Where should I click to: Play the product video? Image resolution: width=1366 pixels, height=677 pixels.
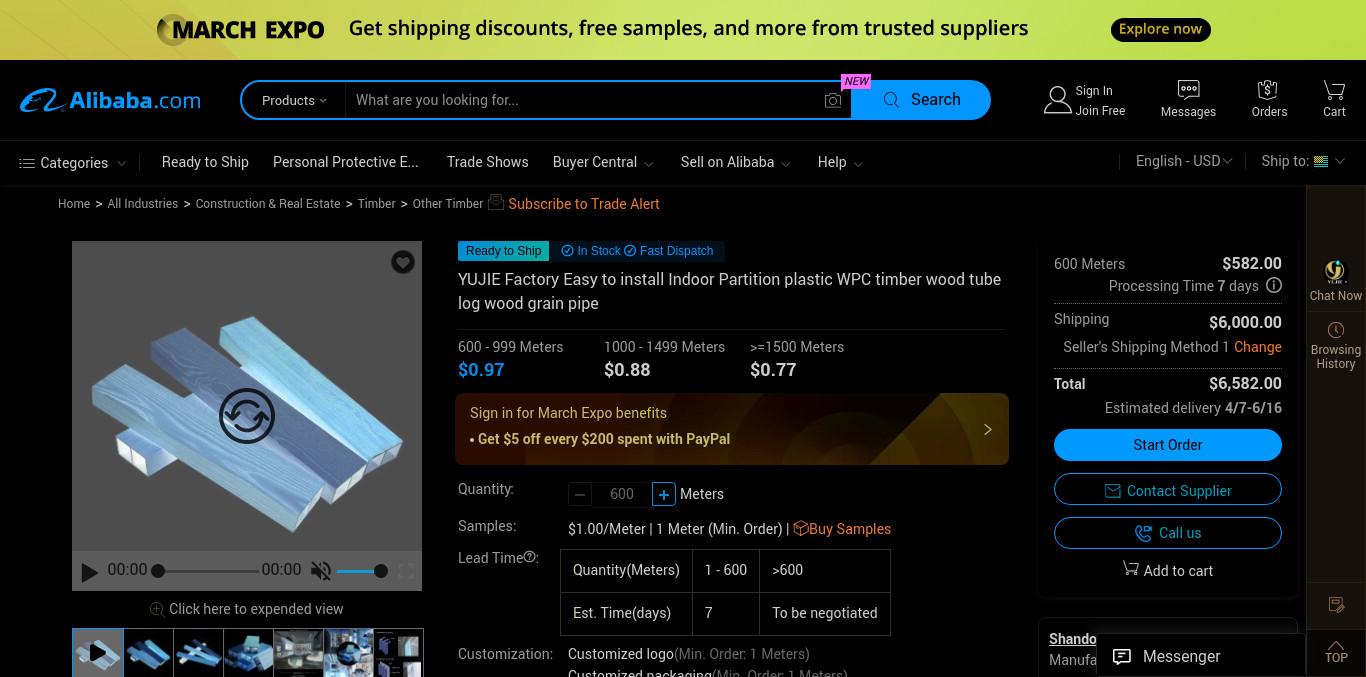point(89,572)
